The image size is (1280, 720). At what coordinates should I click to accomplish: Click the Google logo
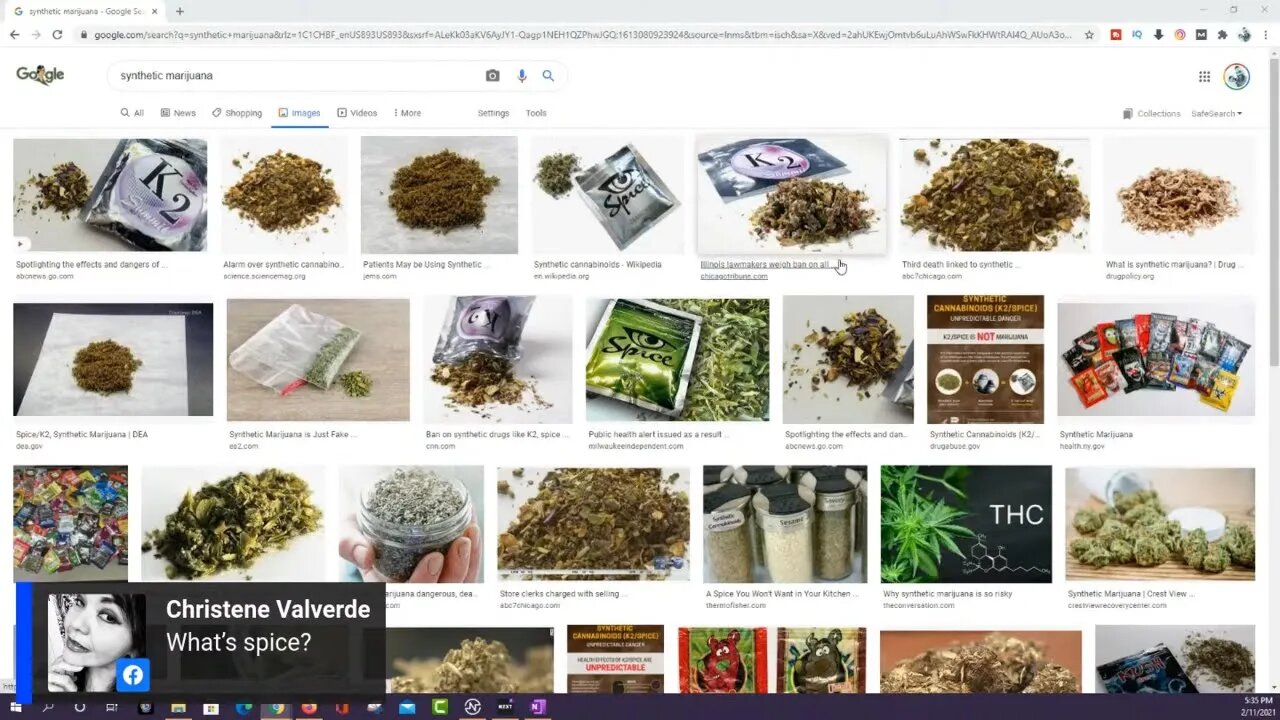pyautogui.click(x=40, y=75)
